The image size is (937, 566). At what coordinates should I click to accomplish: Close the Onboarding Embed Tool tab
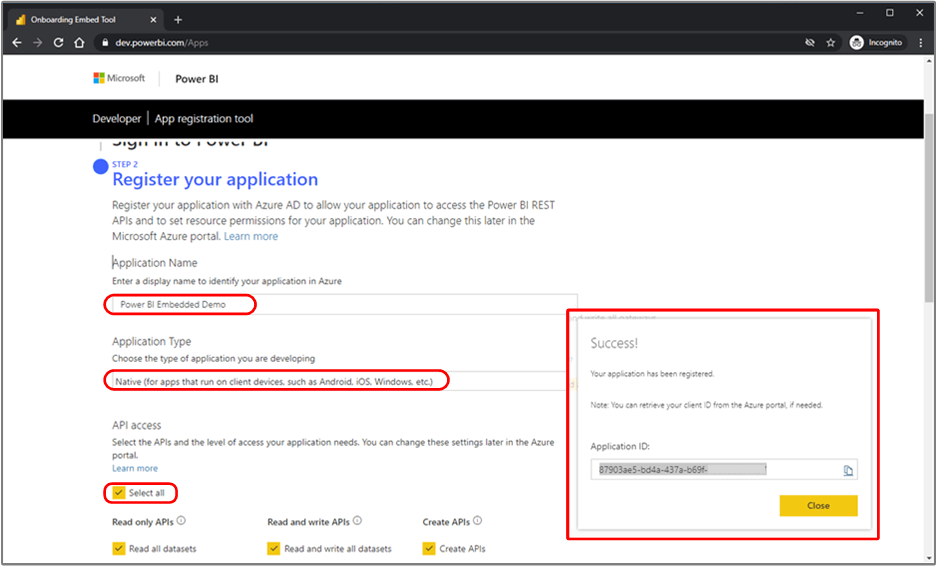(x=153, y=20)
